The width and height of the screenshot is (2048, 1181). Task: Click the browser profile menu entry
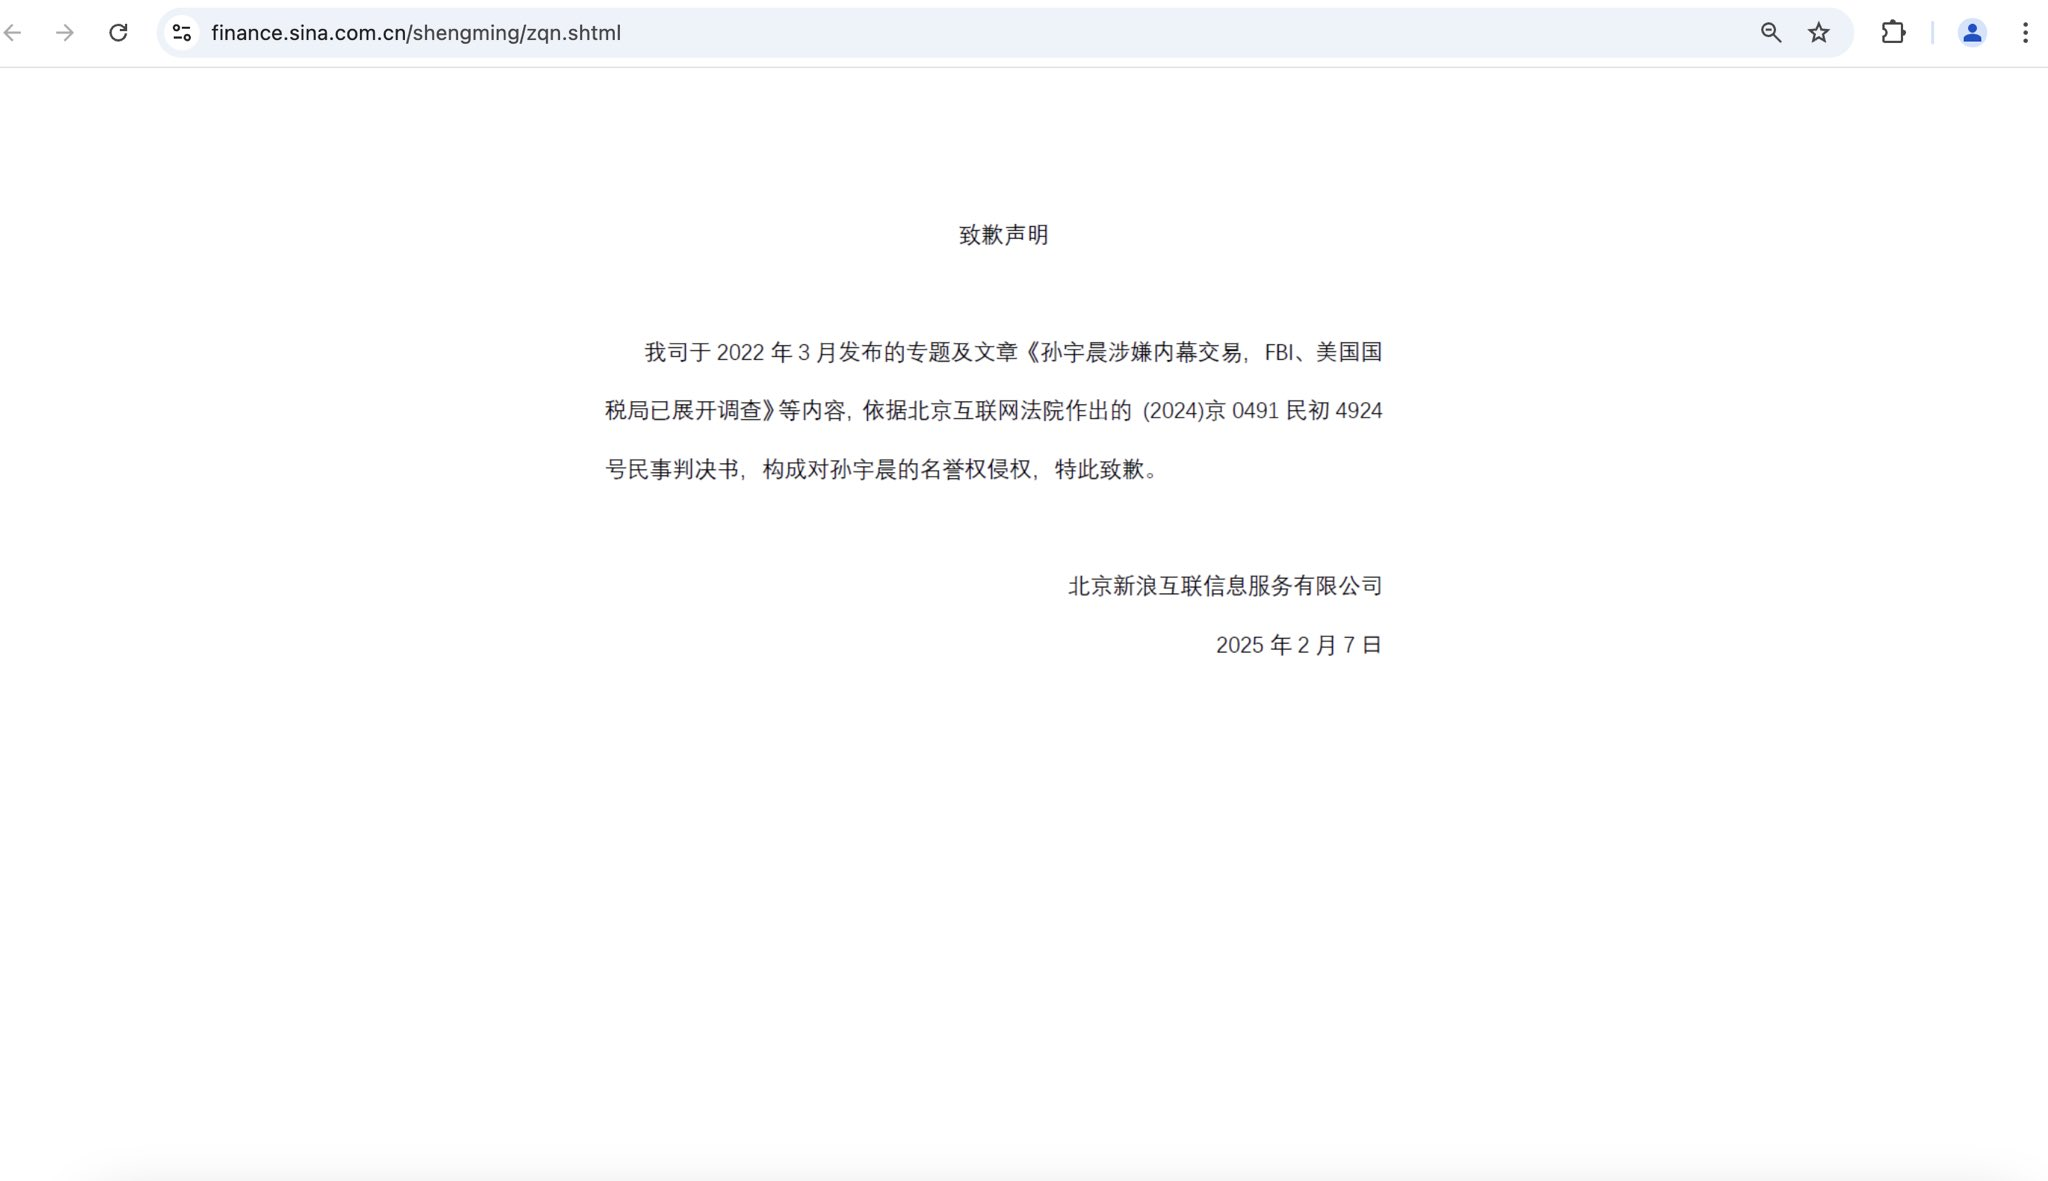pyautogui.click(x=1971, y=32)
